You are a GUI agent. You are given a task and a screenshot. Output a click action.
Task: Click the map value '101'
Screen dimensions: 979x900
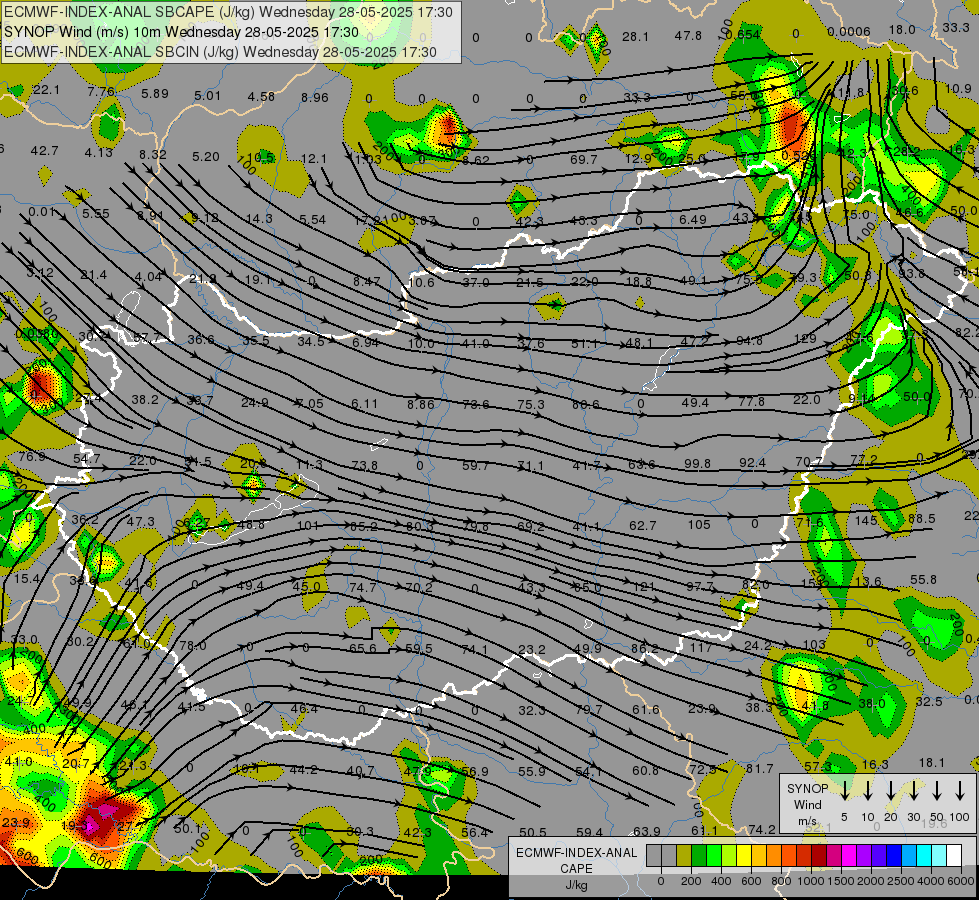click(x=308, y=526)
